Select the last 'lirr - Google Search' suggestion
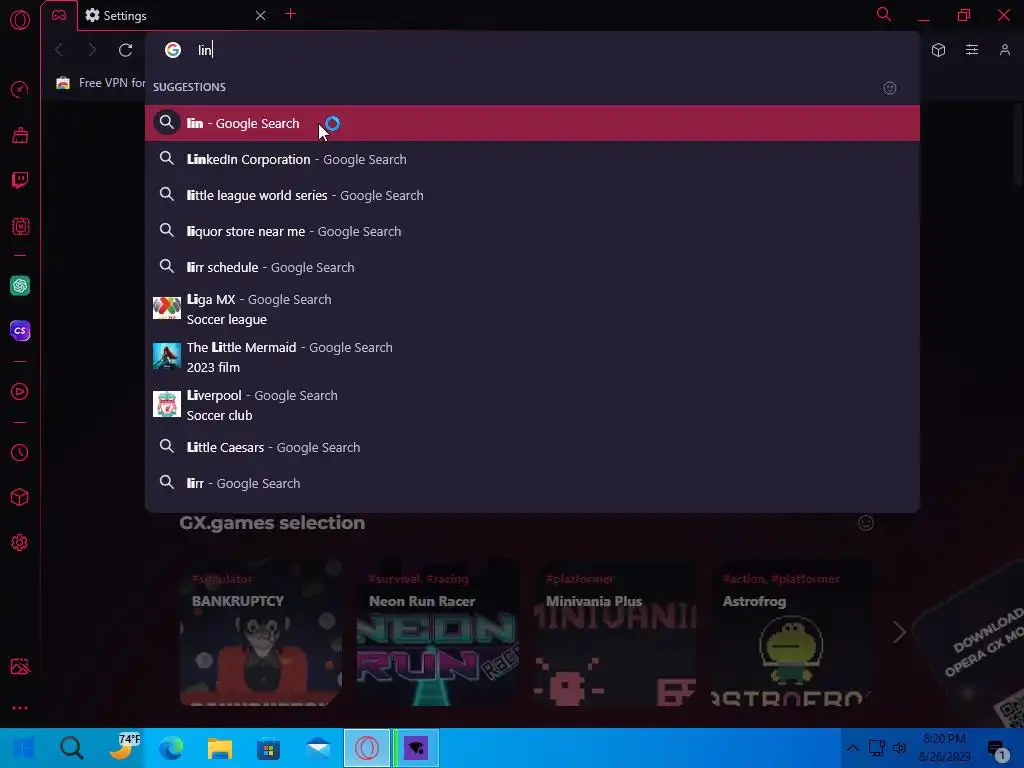The width and height of the screenshot is (1024, 768). pos(532,483)
